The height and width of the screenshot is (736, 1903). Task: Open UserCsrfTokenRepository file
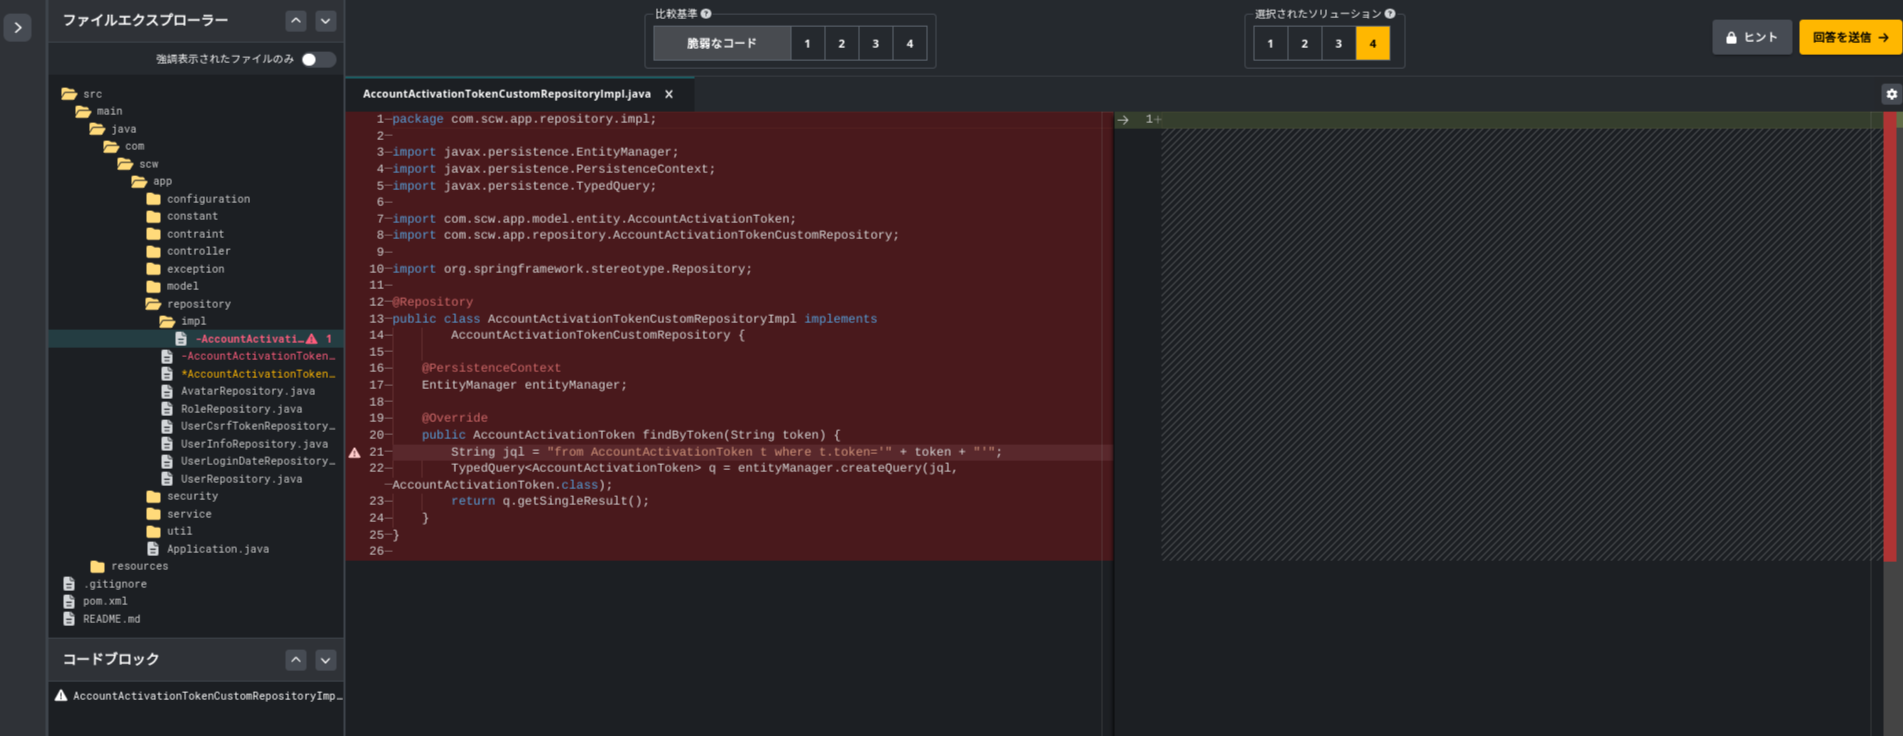(250, 427)
